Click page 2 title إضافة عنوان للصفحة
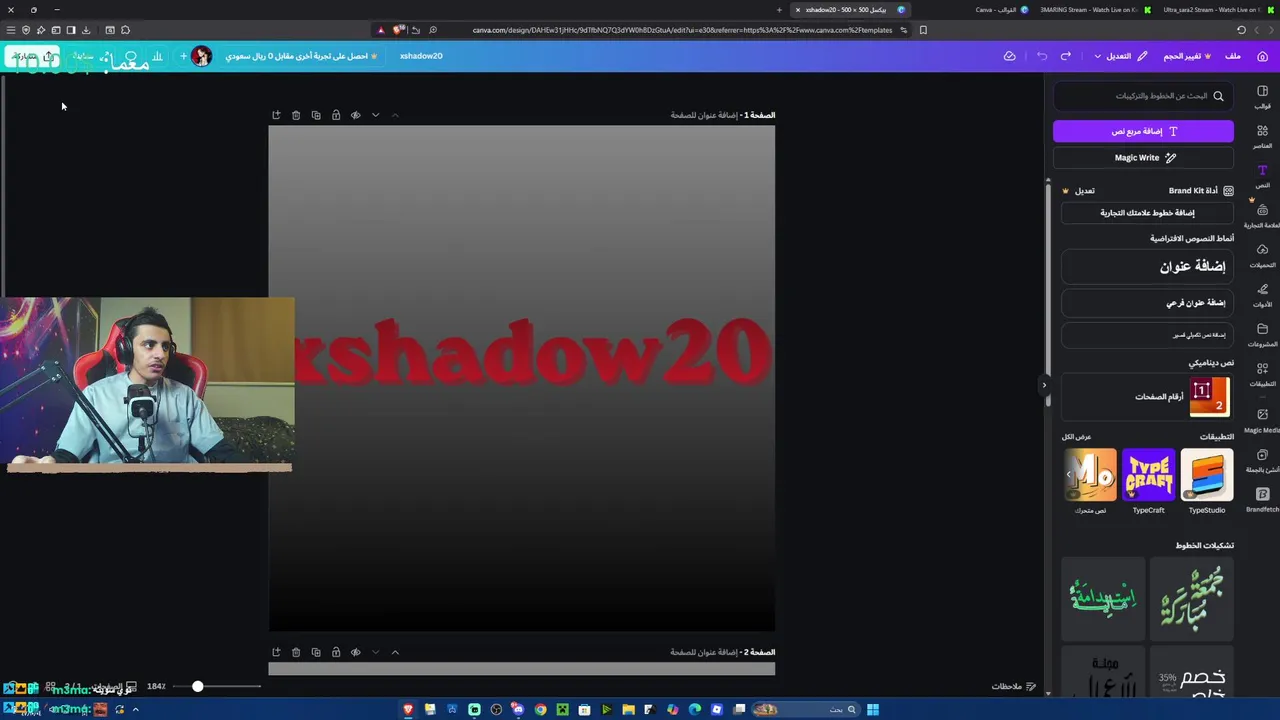This screenshot has height=720, width=1280. 704,652
